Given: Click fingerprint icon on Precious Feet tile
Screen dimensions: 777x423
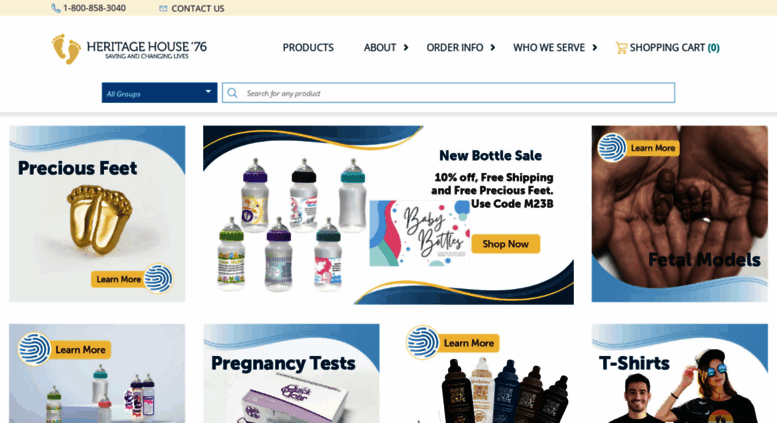Looking at the screenshot, I should pos(159,278).
